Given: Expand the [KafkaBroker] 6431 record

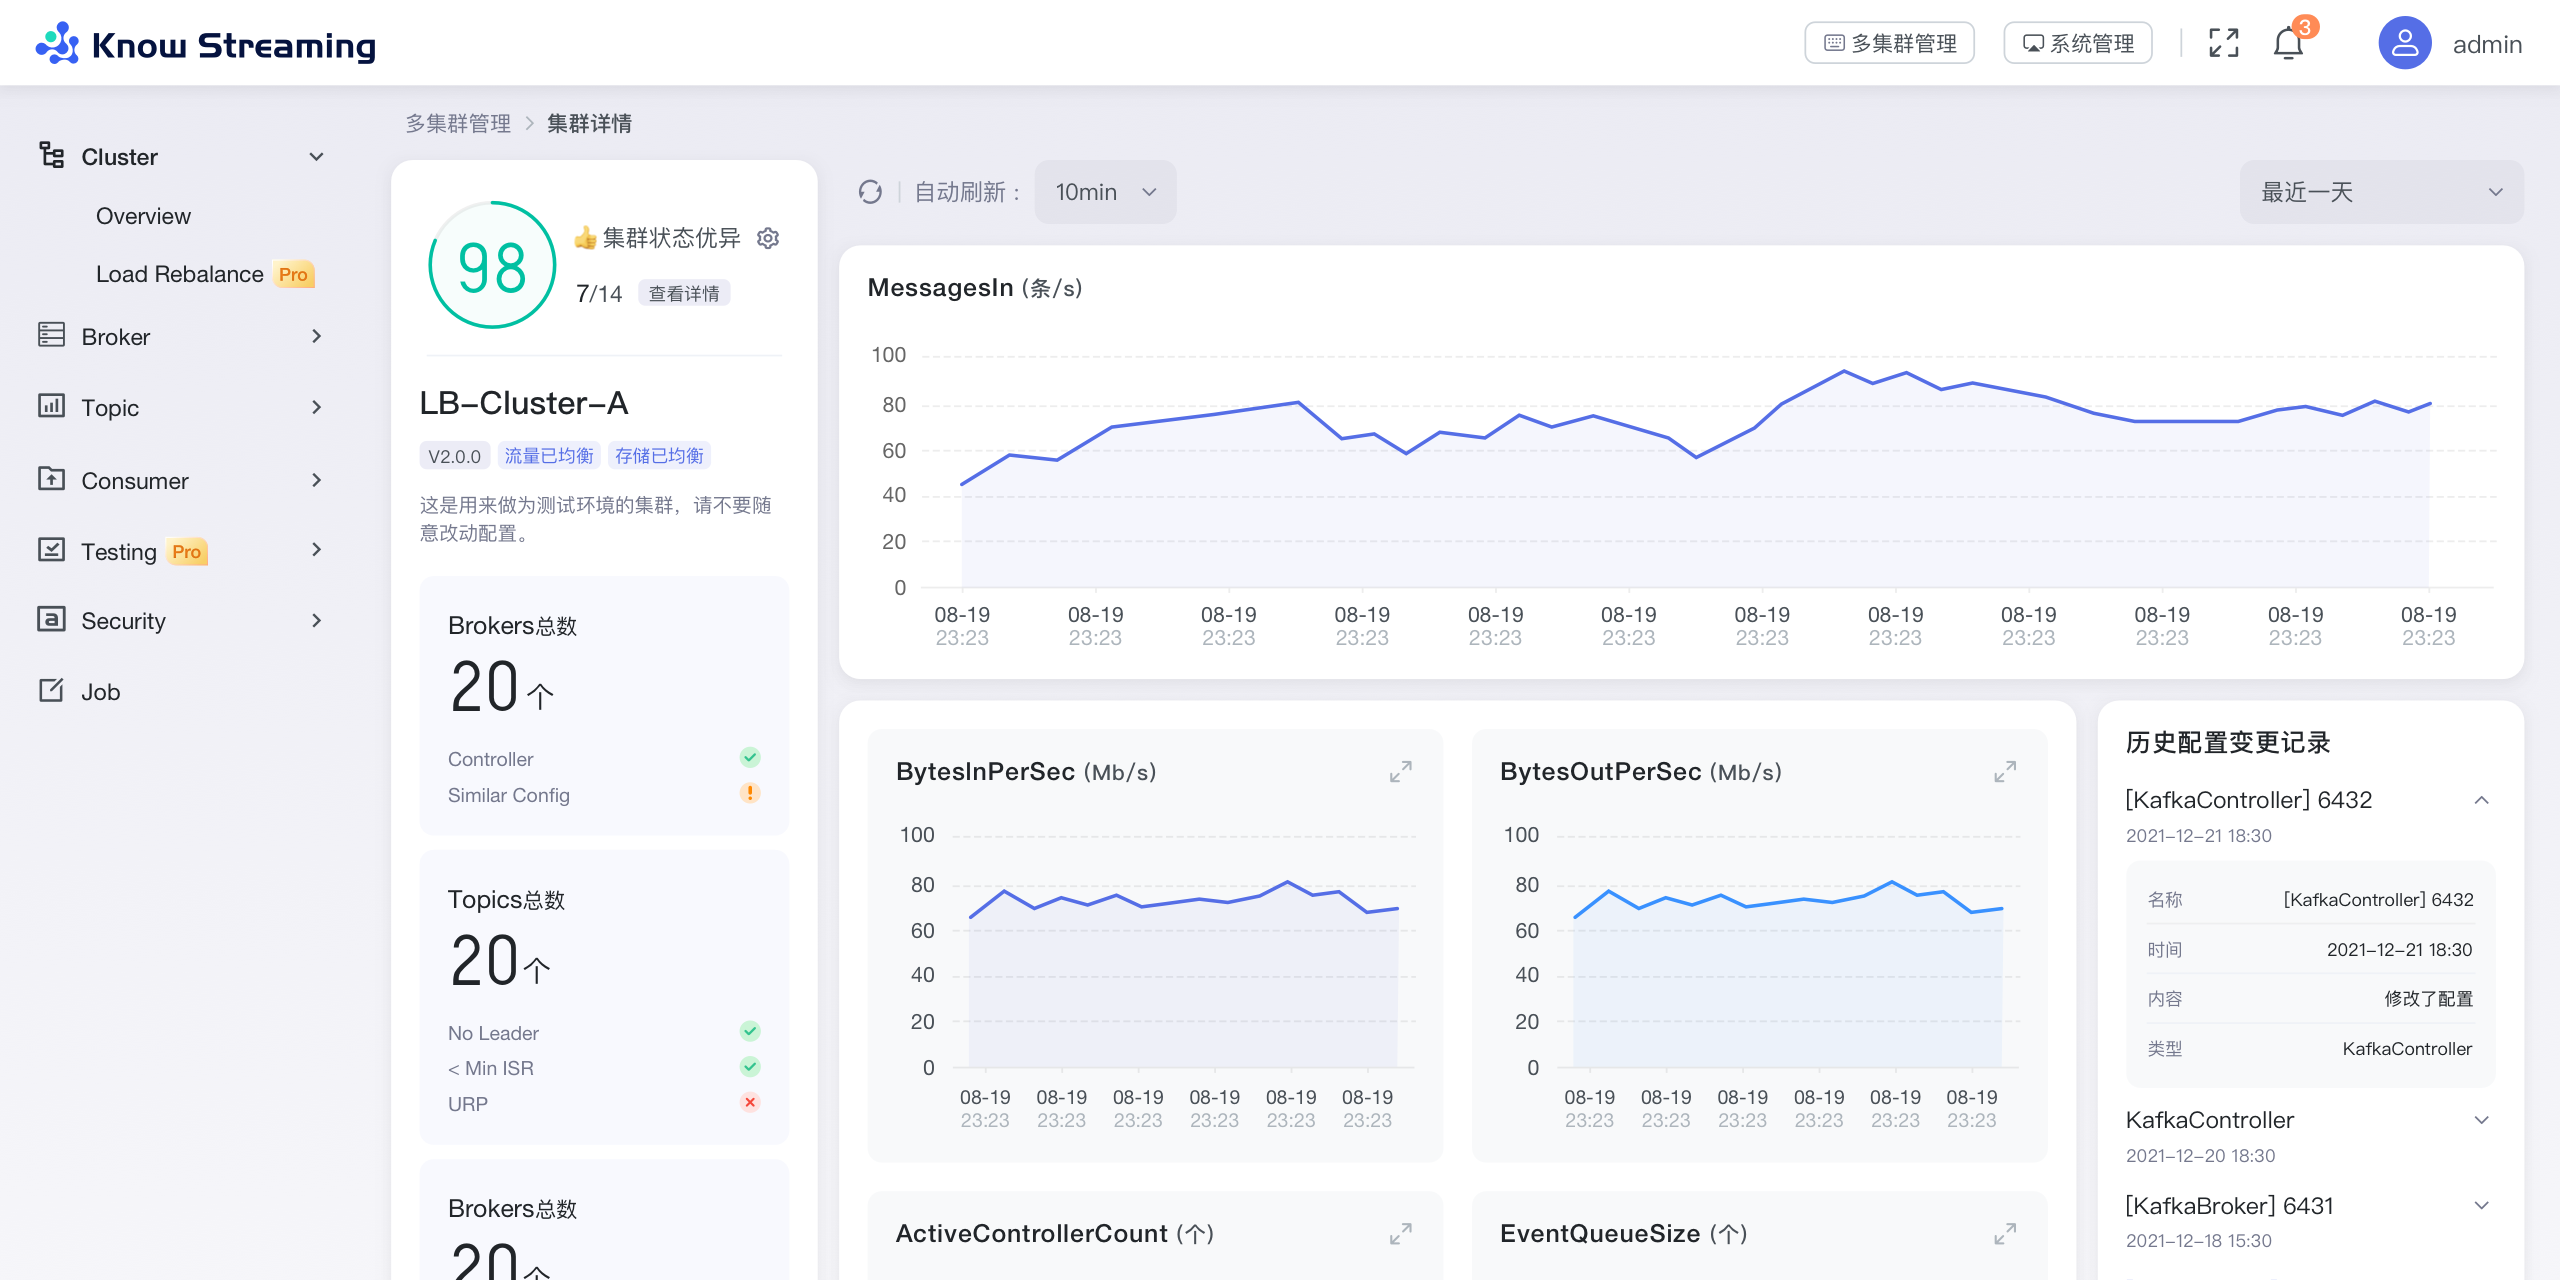Looking at the screenshot, I should [x=2481, y=1205].
